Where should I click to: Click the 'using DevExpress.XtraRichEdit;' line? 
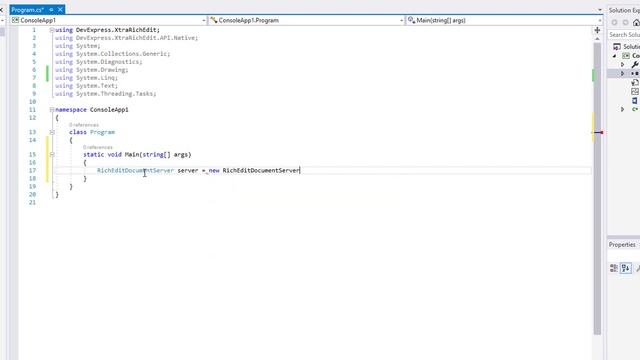[107, 30]
